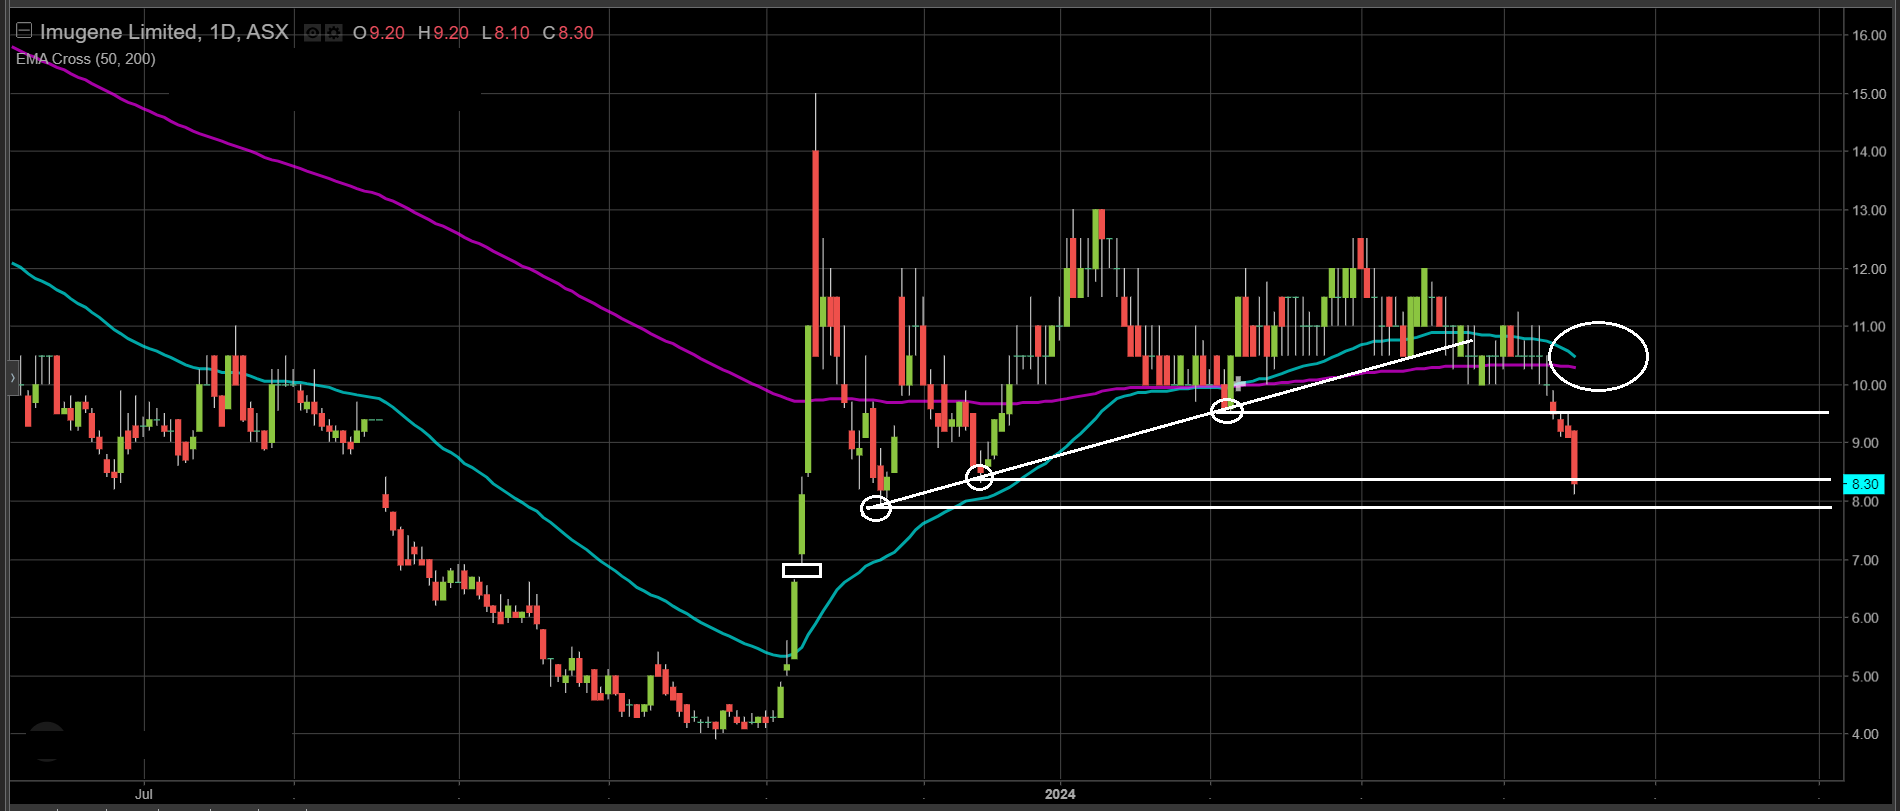The width and height of the screenshot is (1900, 811).
Task: Click the Open value 9.20 in the legend
Action: point(387,33)
